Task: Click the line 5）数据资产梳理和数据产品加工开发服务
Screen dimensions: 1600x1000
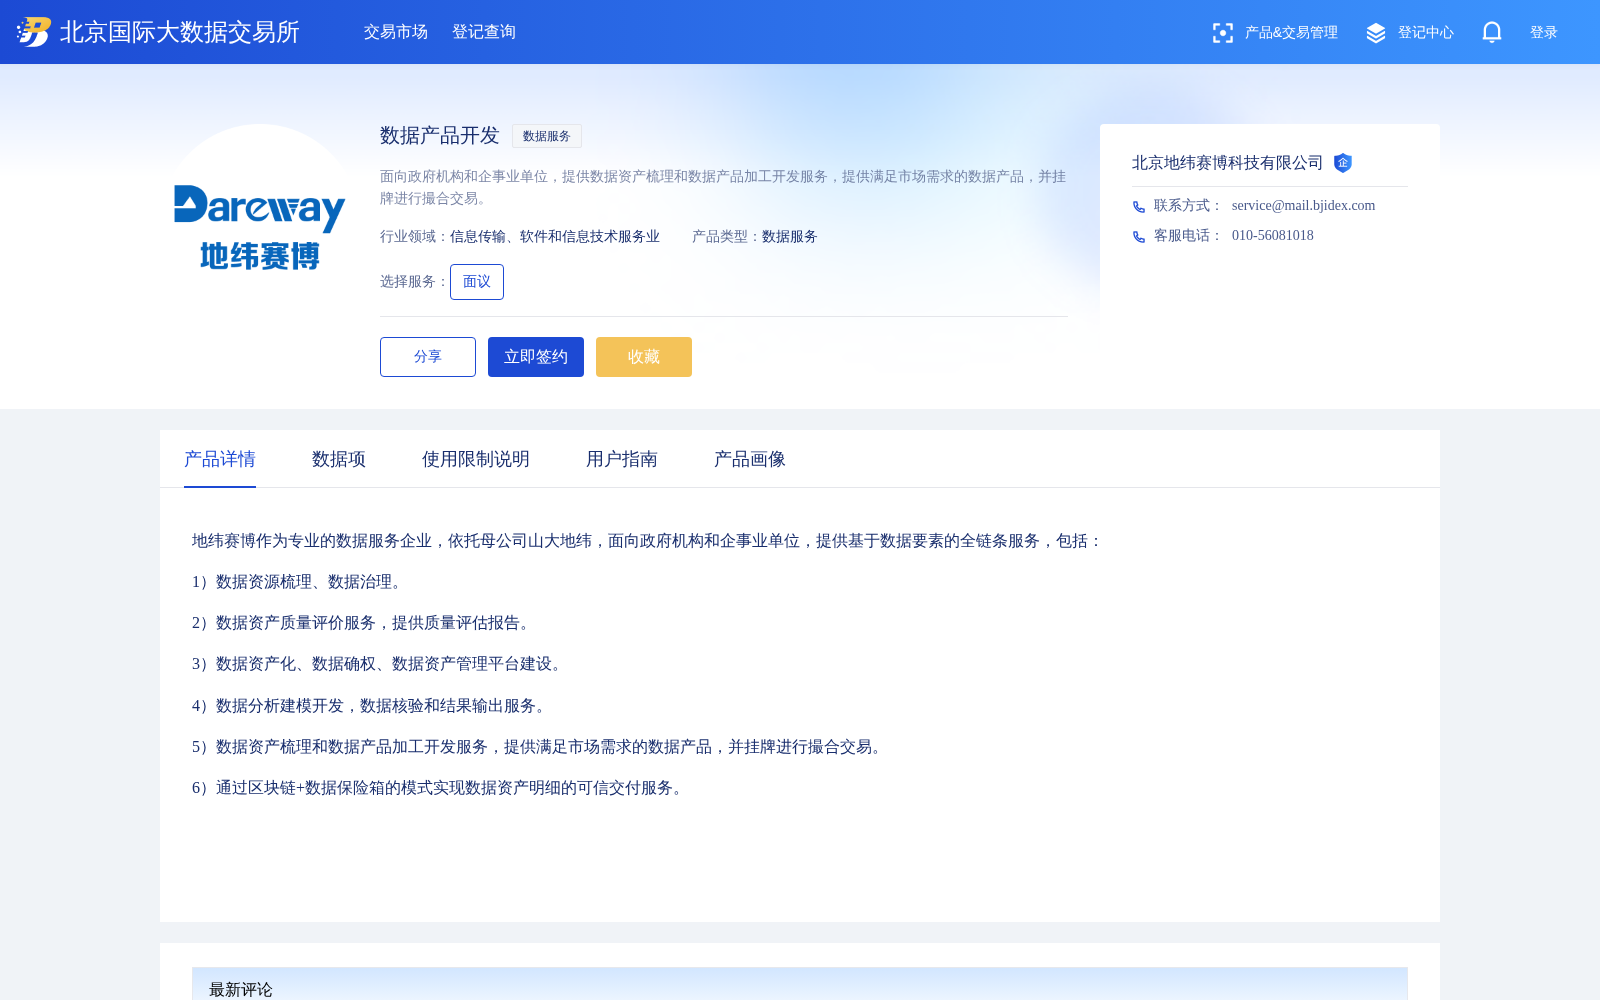Action: pos(540,747)
